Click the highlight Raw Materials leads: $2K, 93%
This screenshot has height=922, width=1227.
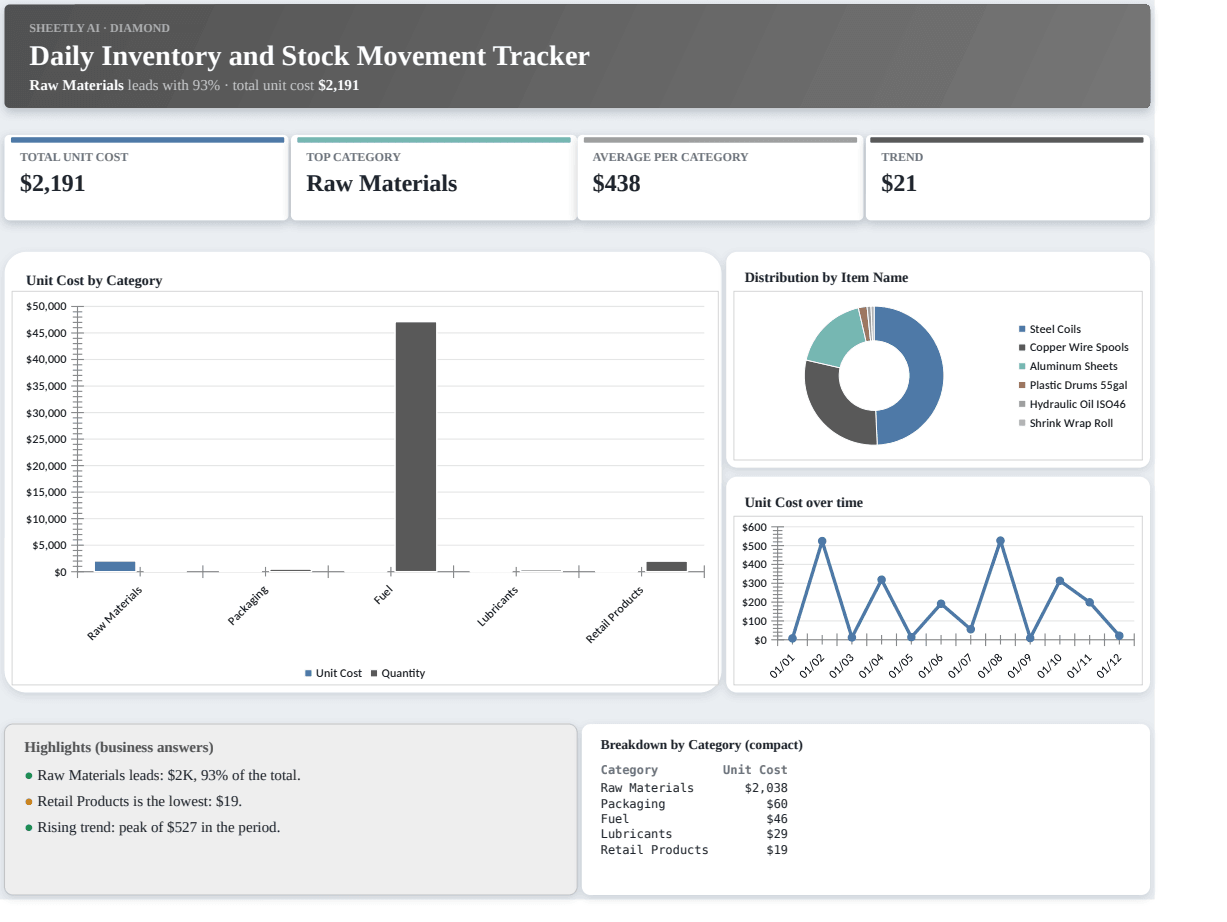[x=169, y=775]
